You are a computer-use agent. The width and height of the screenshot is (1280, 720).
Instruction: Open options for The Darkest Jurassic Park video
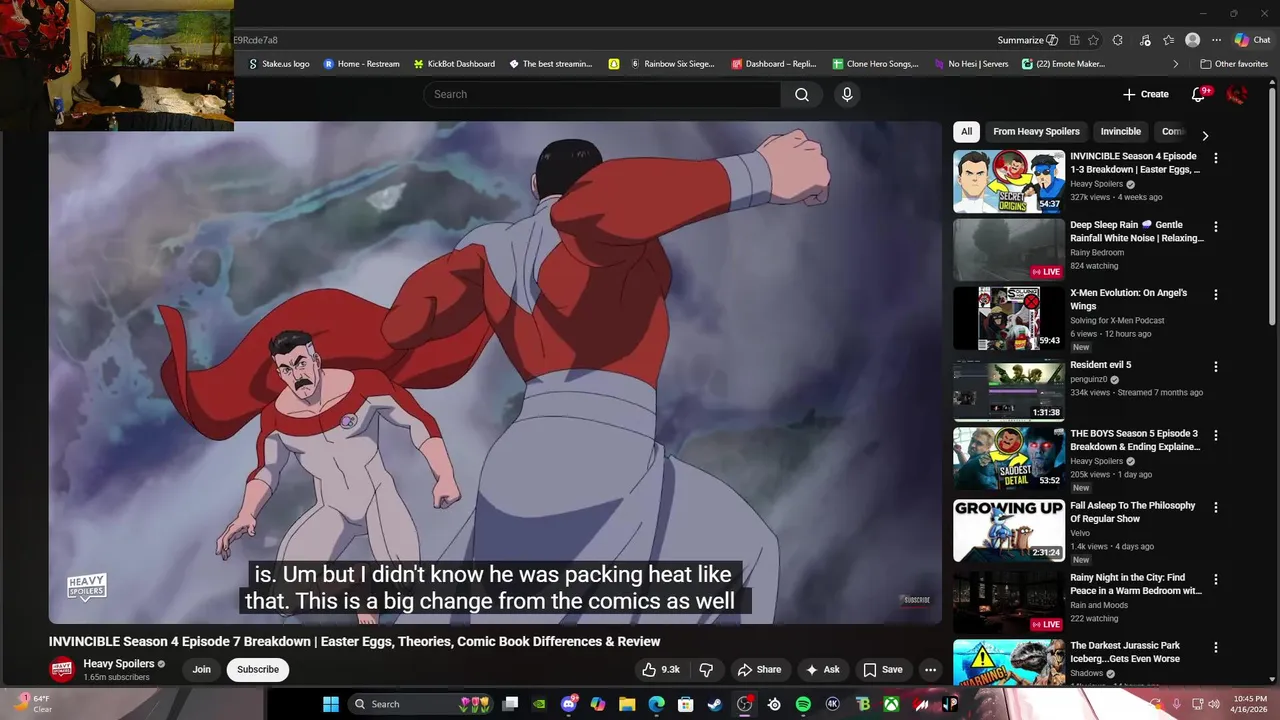coord(1216,648)
